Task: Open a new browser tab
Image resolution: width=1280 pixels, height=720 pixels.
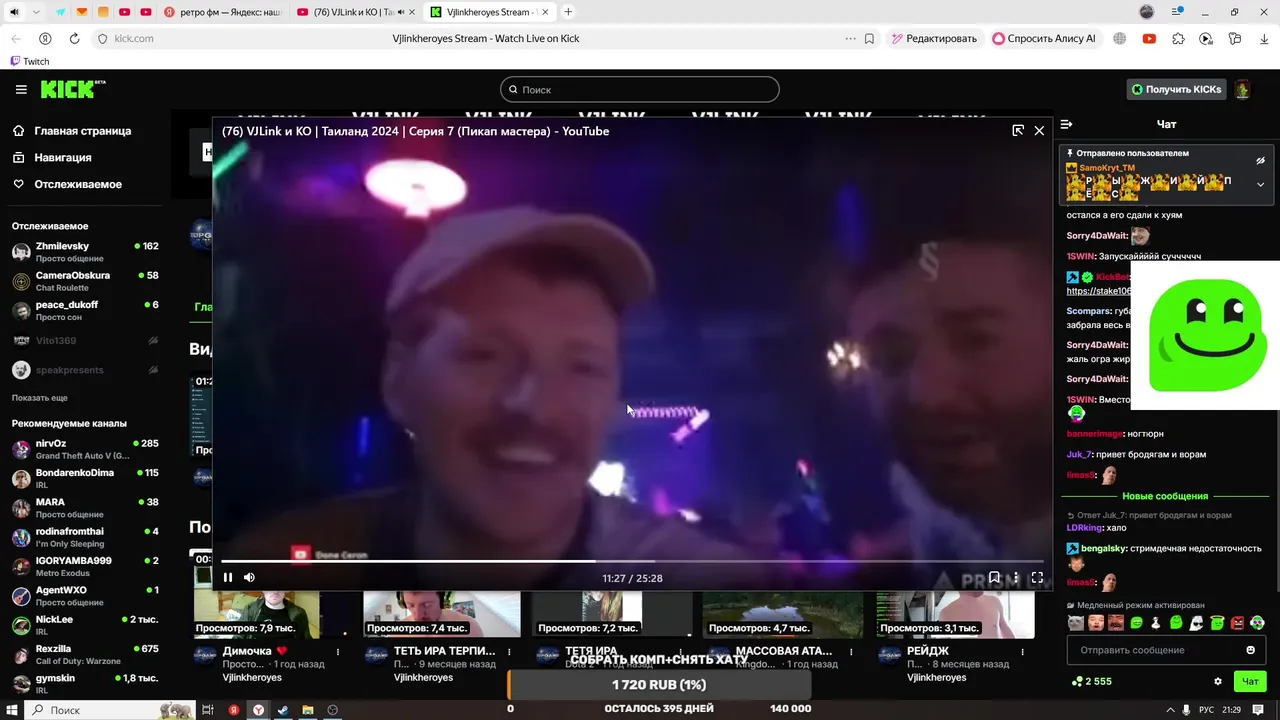Action: coord(568,12)
